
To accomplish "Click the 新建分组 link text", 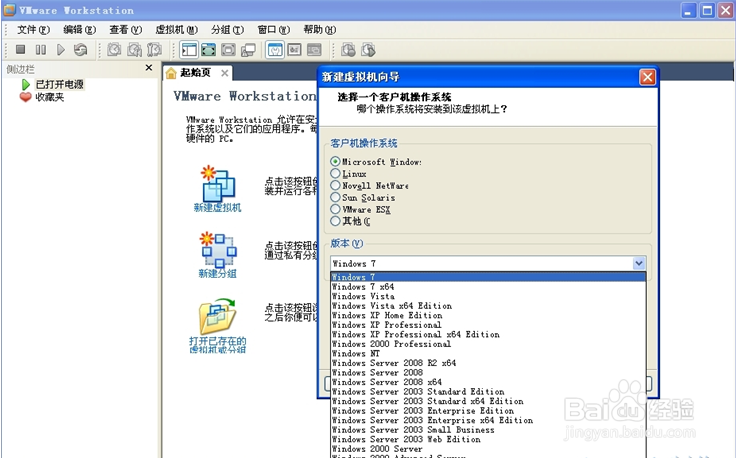I will (x=217, y=274).
